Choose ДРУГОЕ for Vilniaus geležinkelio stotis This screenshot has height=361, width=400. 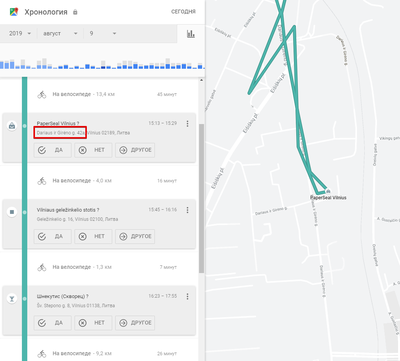coord(135,236)
